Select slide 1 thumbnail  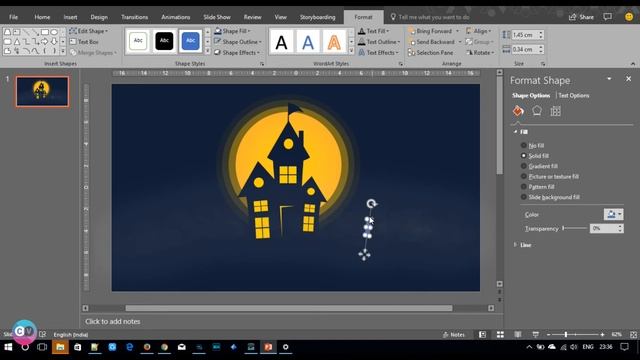click(42, 91)
